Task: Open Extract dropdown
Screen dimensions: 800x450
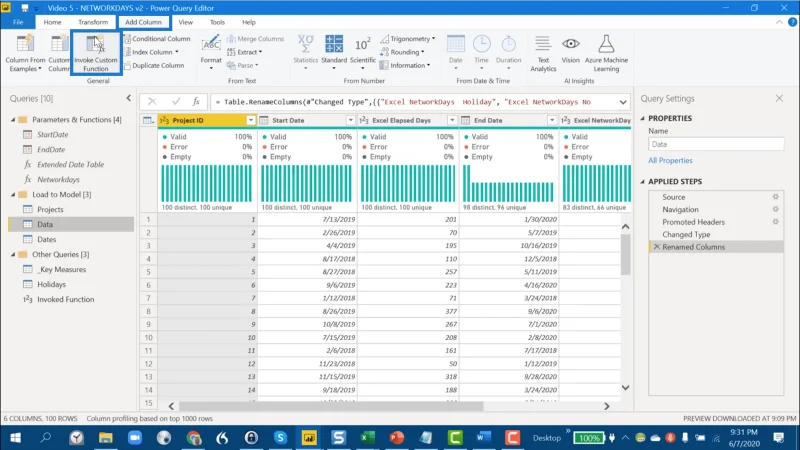Action: click(260, 52)
